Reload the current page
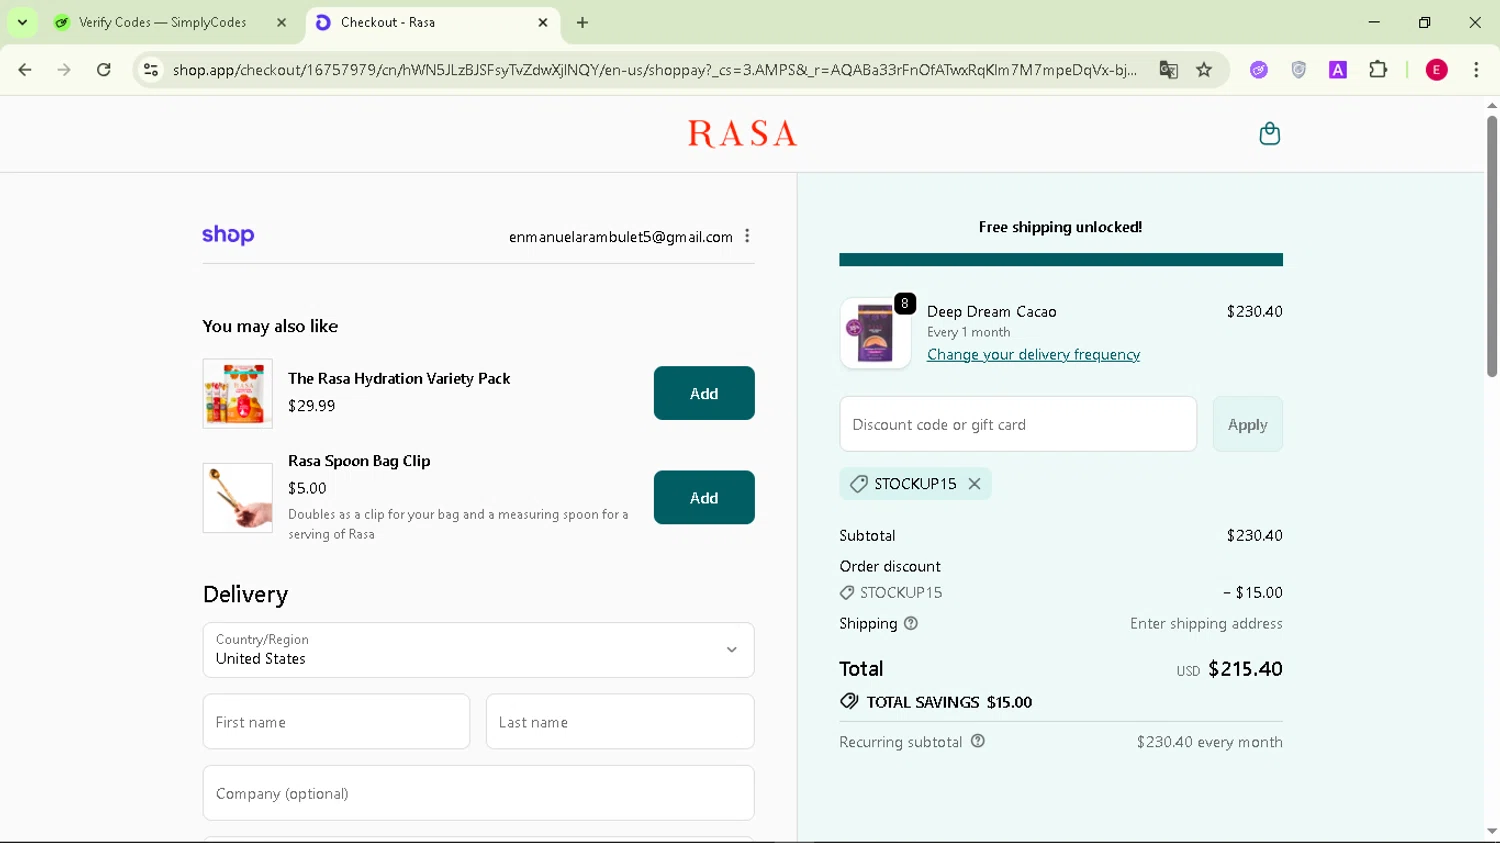1500x843 pixels. point(104,70)
